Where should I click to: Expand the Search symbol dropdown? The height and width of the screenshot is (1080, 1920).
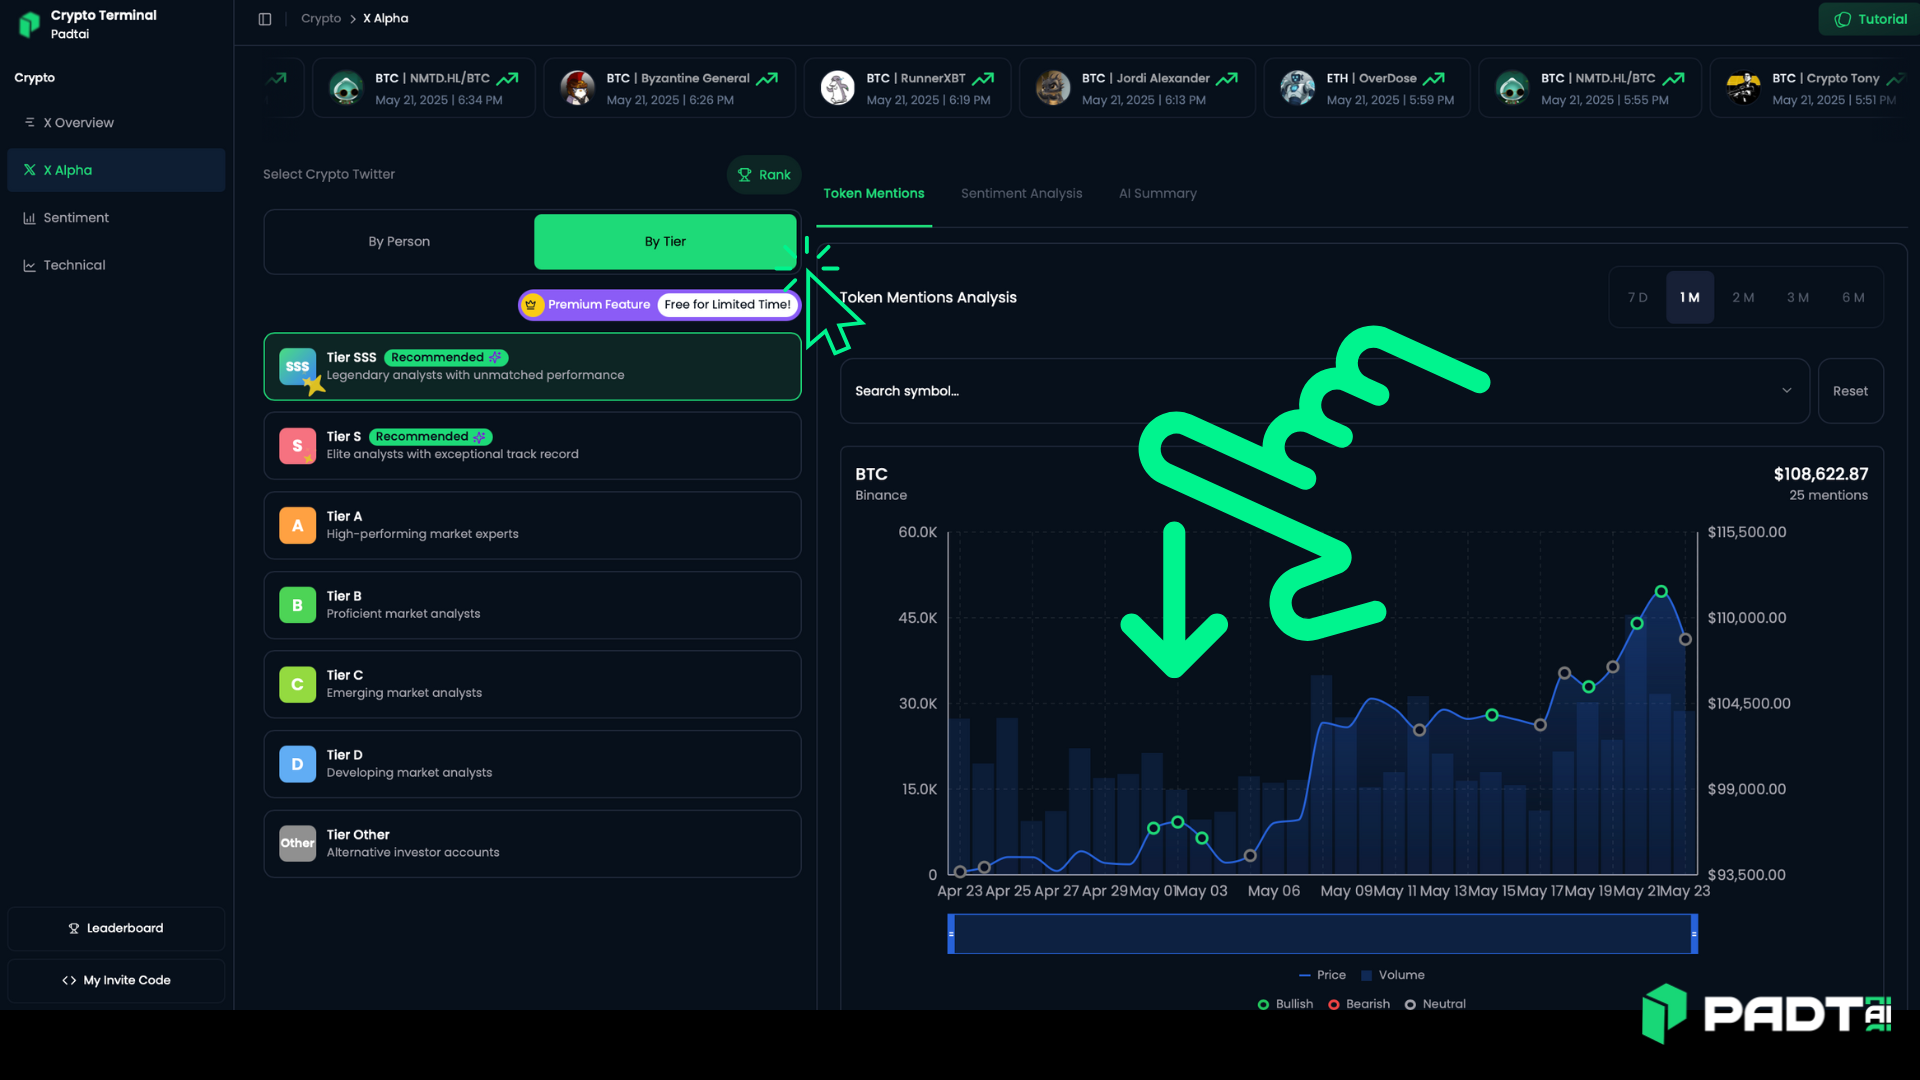click(x=1786, y=391)
